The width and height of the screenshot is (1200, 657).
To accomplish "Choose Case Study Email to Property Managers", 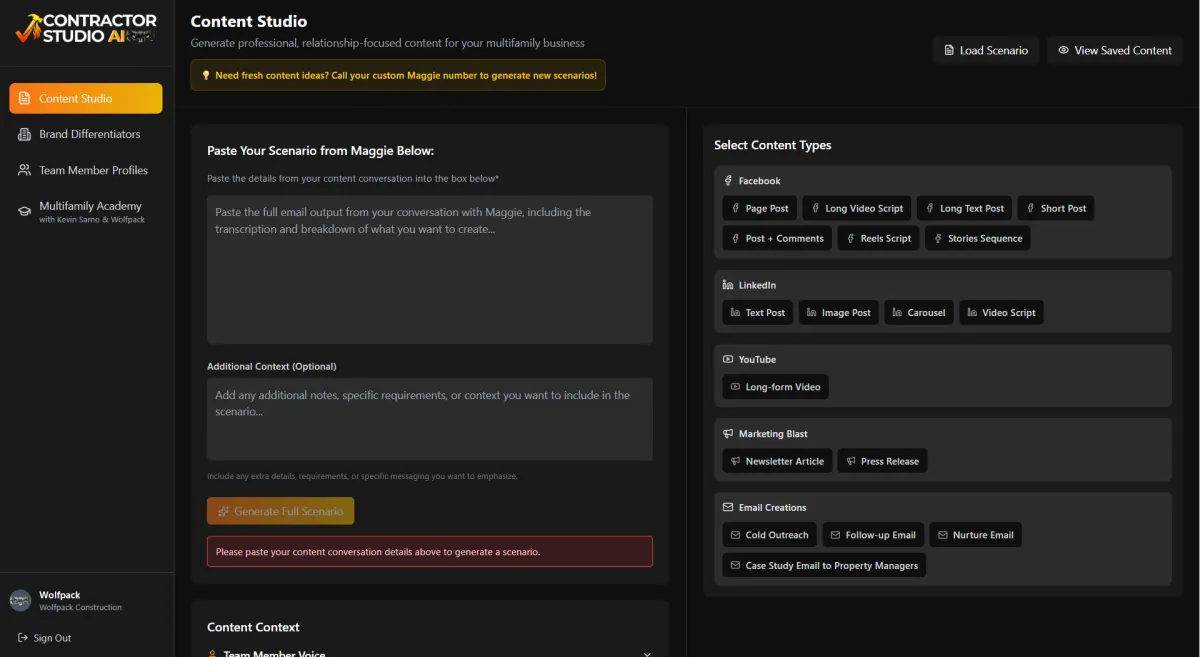I will click(823, 565).
